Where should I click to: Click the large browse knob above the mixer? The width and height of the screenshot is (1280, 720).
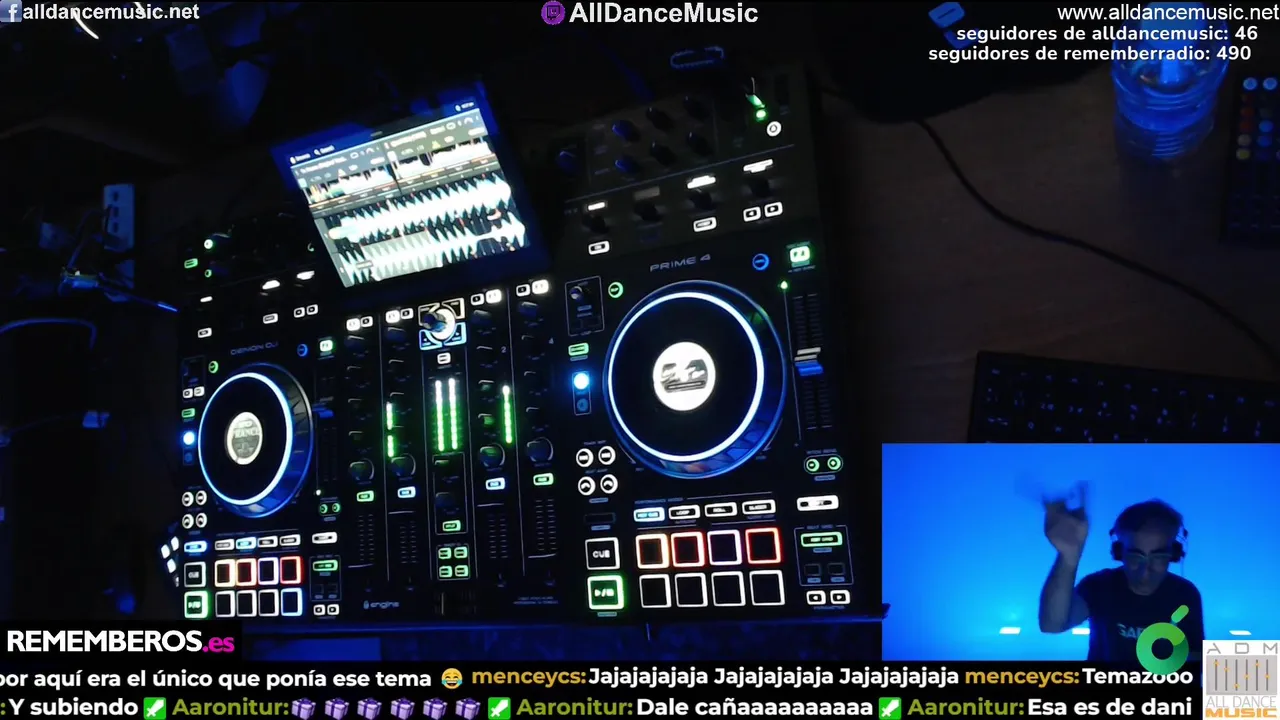pyautogui.click(x=439, y=322)
